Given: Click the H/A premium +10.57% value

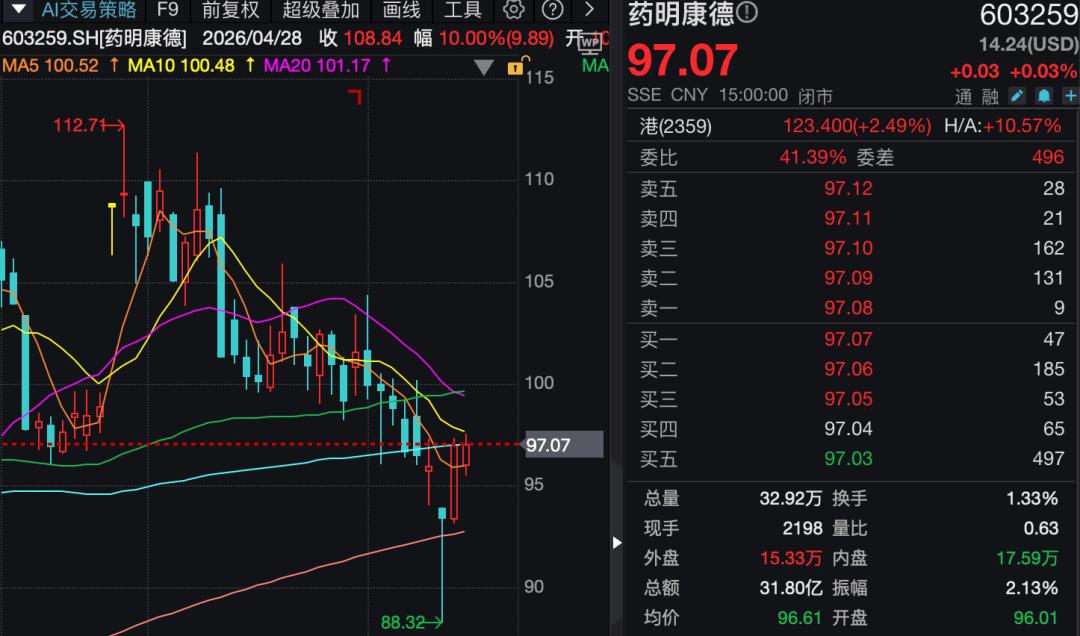Looking at the screenshot, I should (x=1021, y=126).
